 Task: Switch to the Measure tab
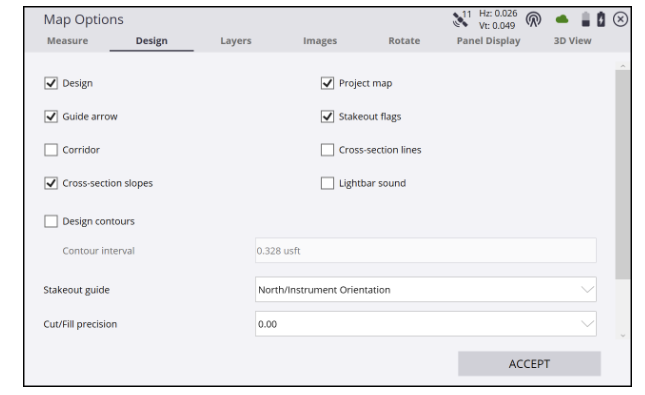[67, 41]
